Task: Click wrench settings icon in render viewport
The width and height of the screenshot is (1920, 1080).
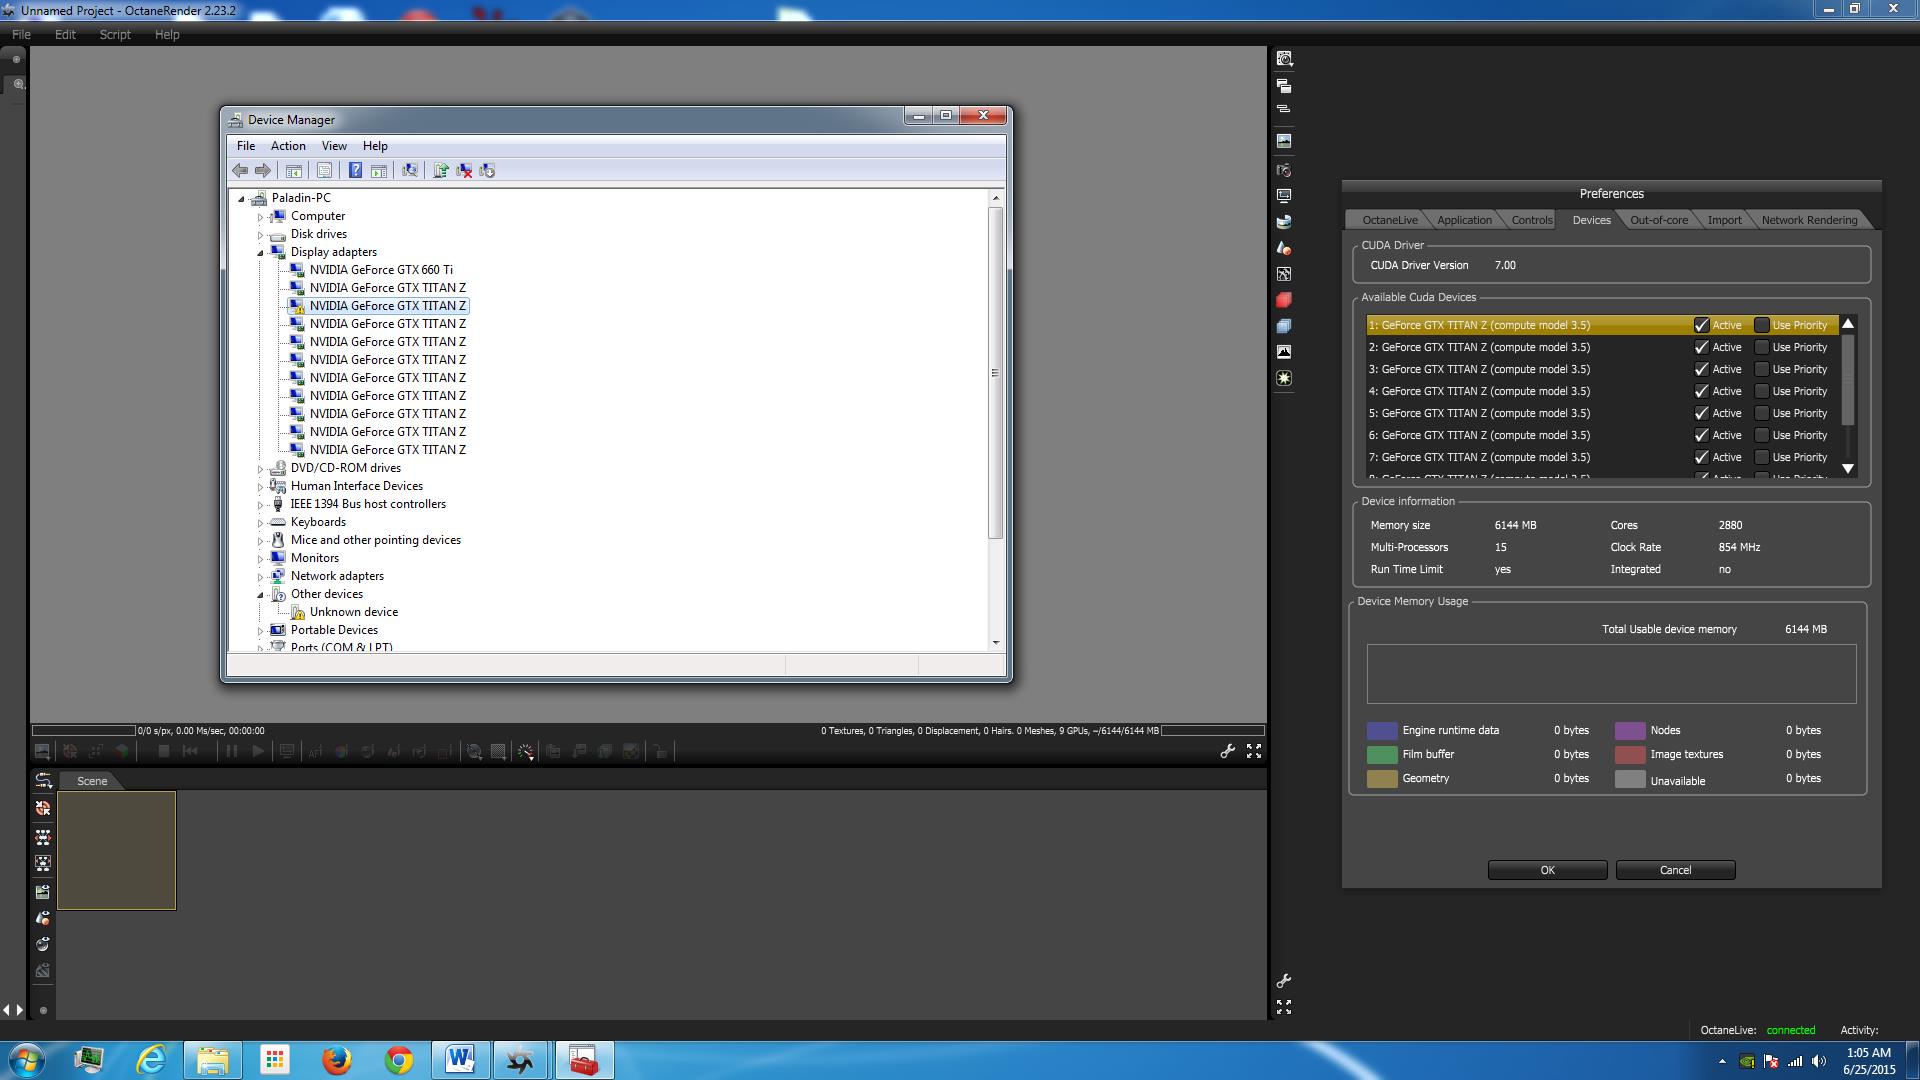Action: (1227, 751)
